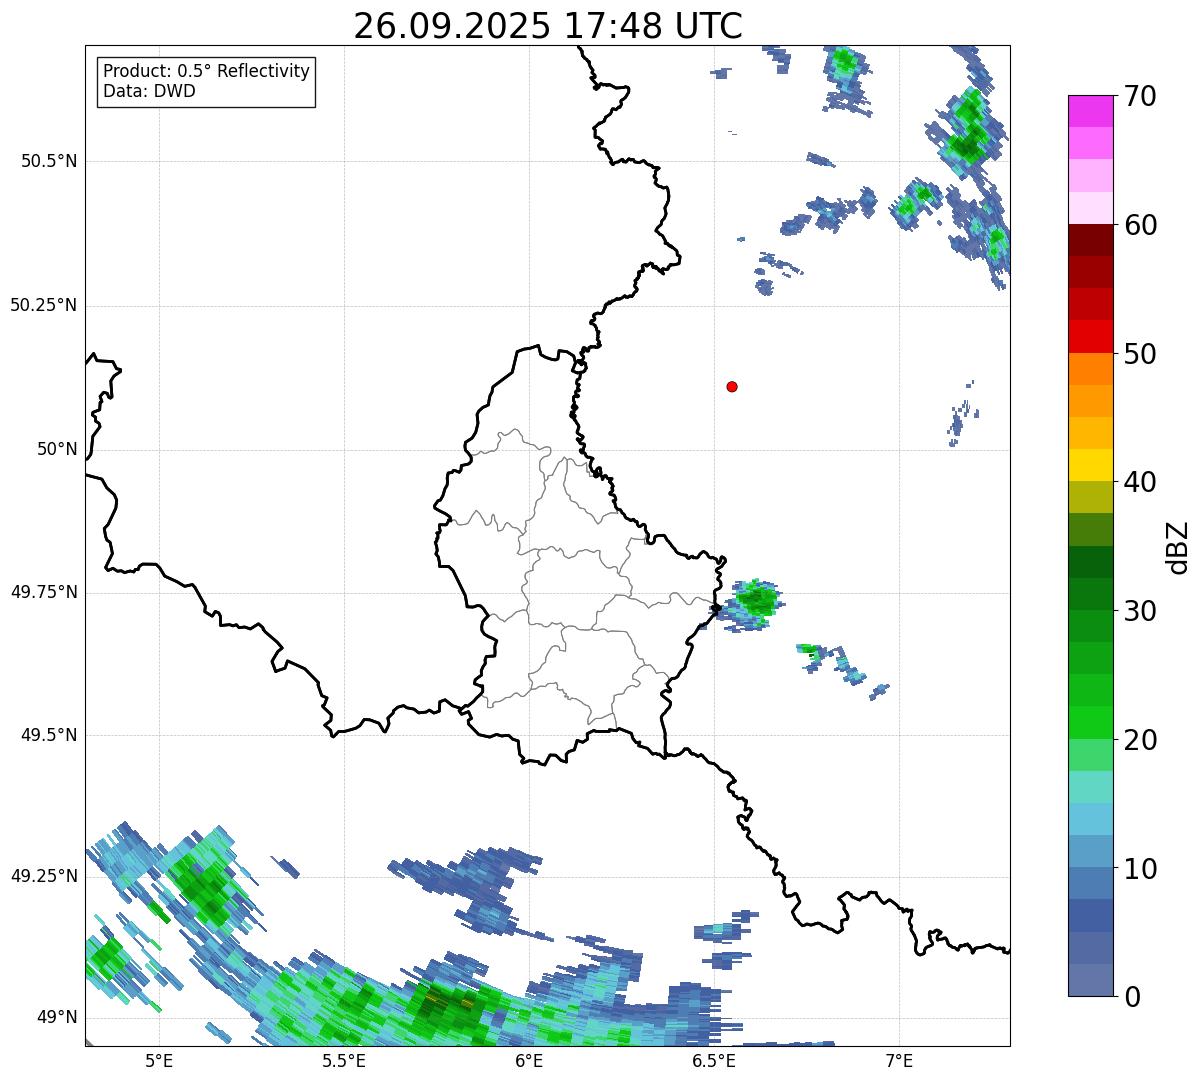This screenshot has height=1081, width=1202.
Task: Click the bright red colorbar segment above 50
Action: (x=1091, y=337)
